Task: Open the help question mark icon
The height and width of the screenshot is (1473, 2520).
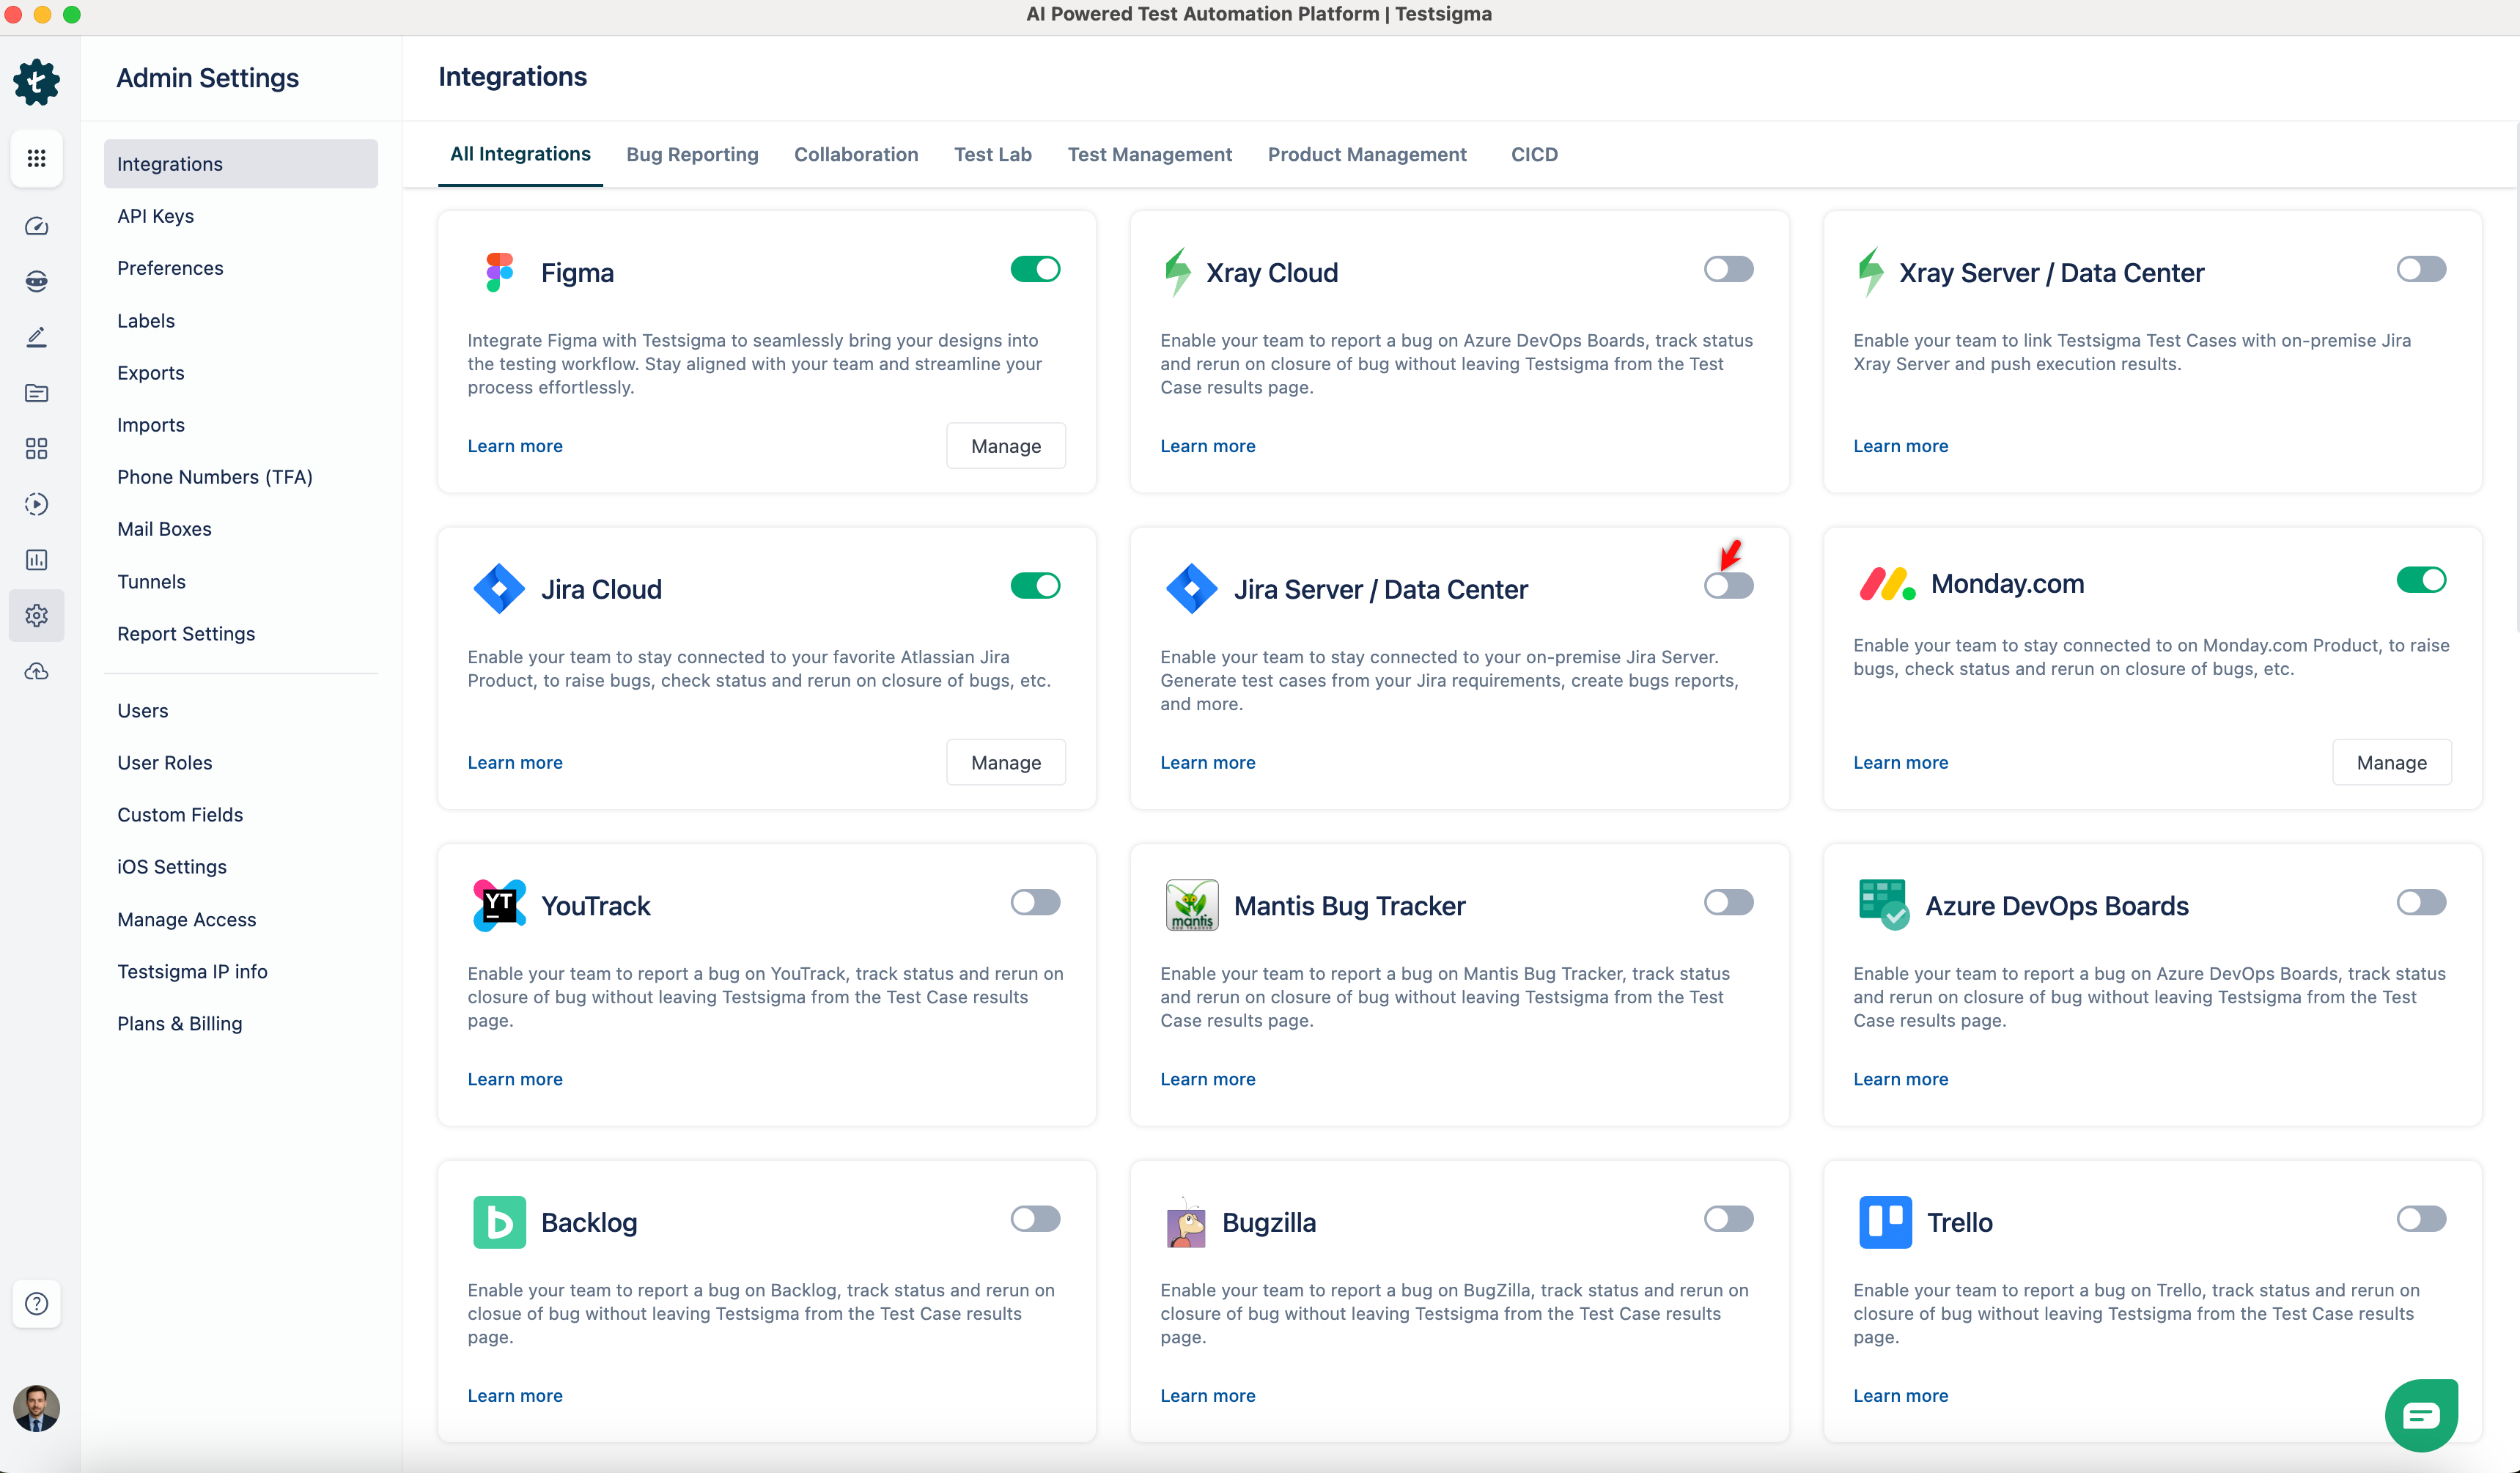Action: 36,1303
